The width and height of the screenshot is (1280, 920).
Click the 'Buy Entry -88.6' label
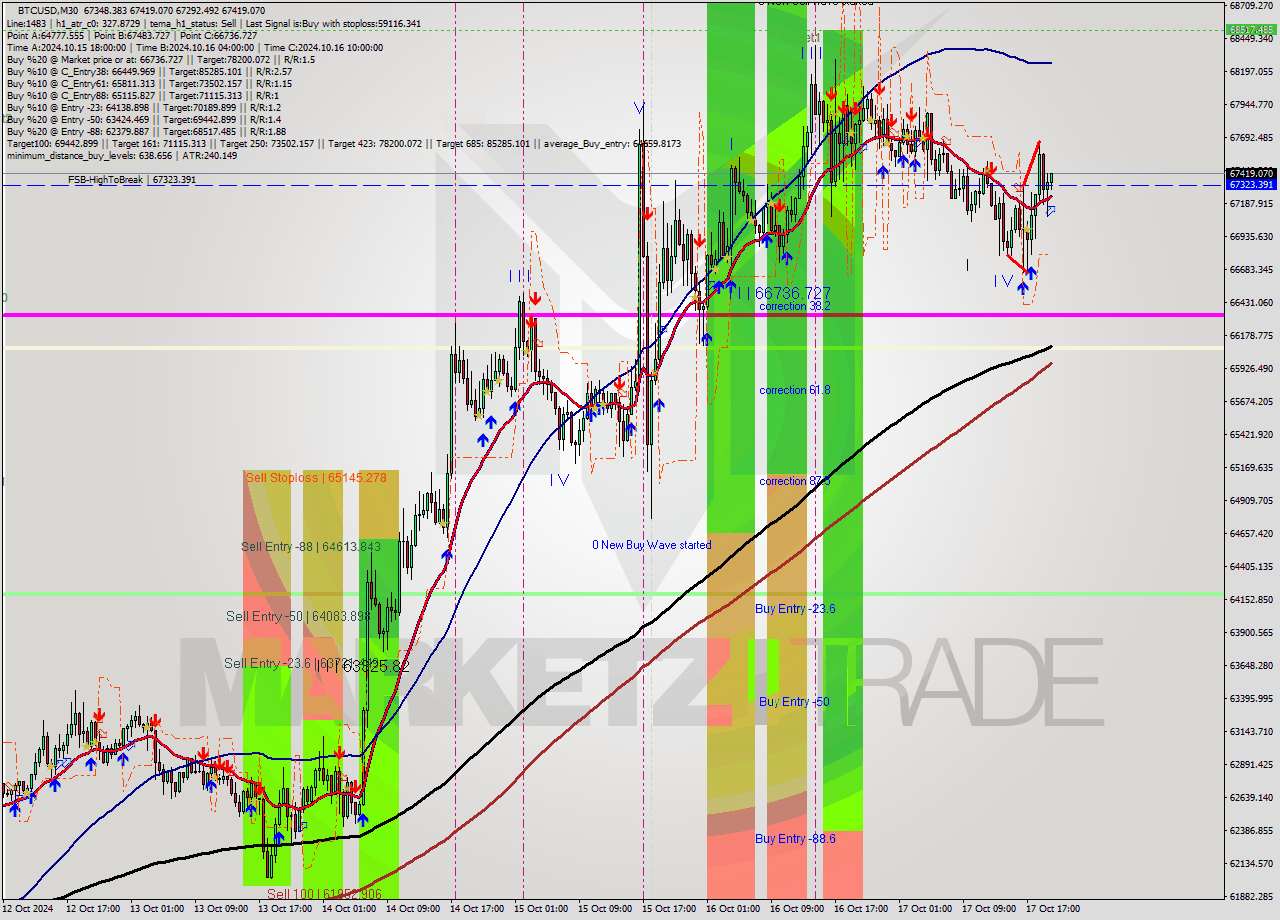point(796,839)
